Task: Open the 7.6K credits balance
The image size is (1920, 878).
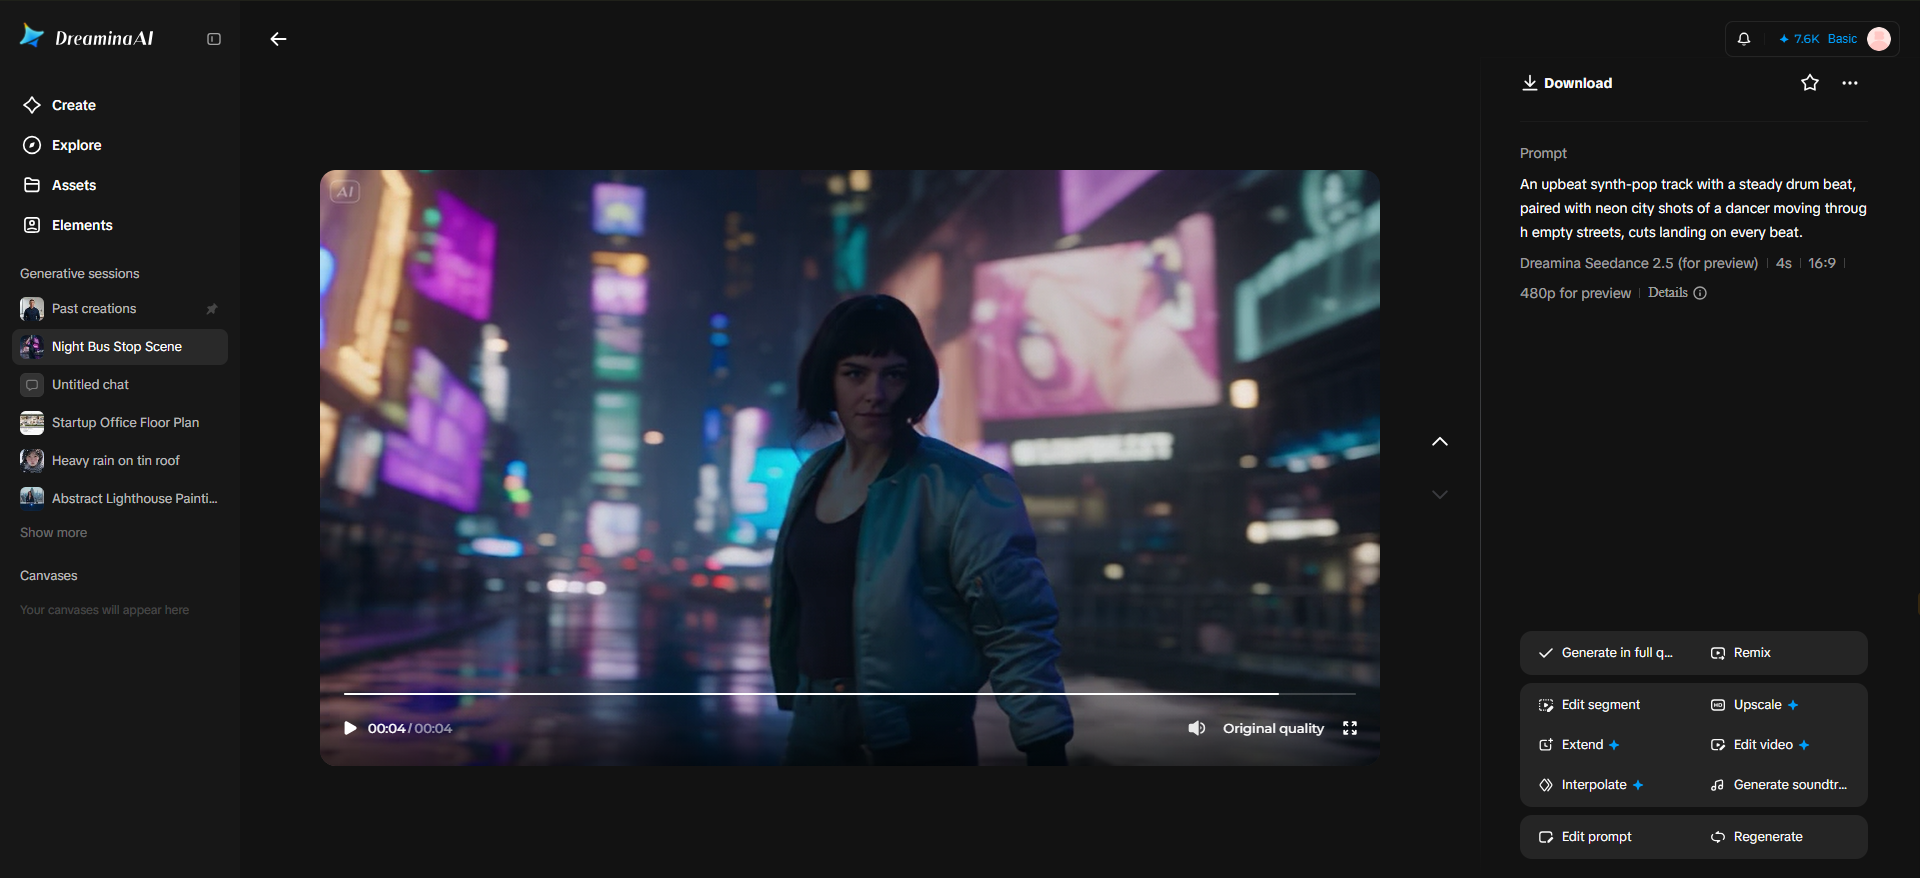Action: [1799, 39]
